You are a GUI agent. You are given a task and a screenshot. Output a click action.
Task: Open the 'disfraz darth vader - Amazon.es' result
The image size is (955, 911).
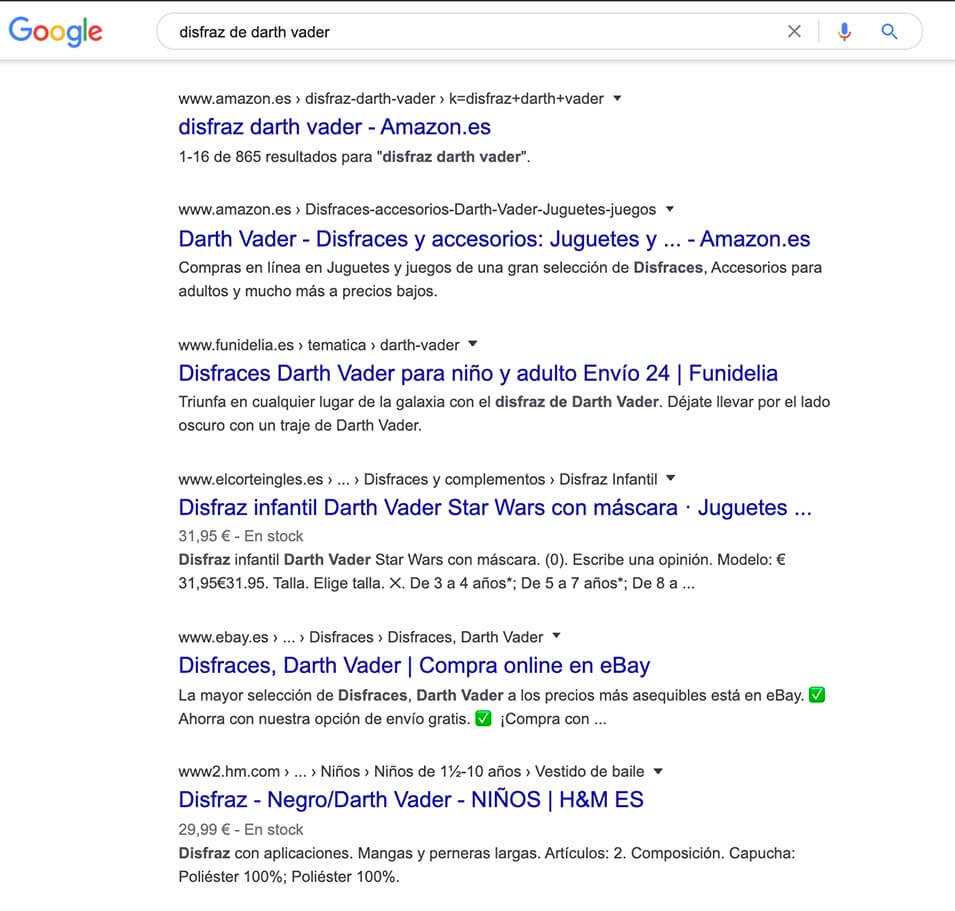coord(334,127)
